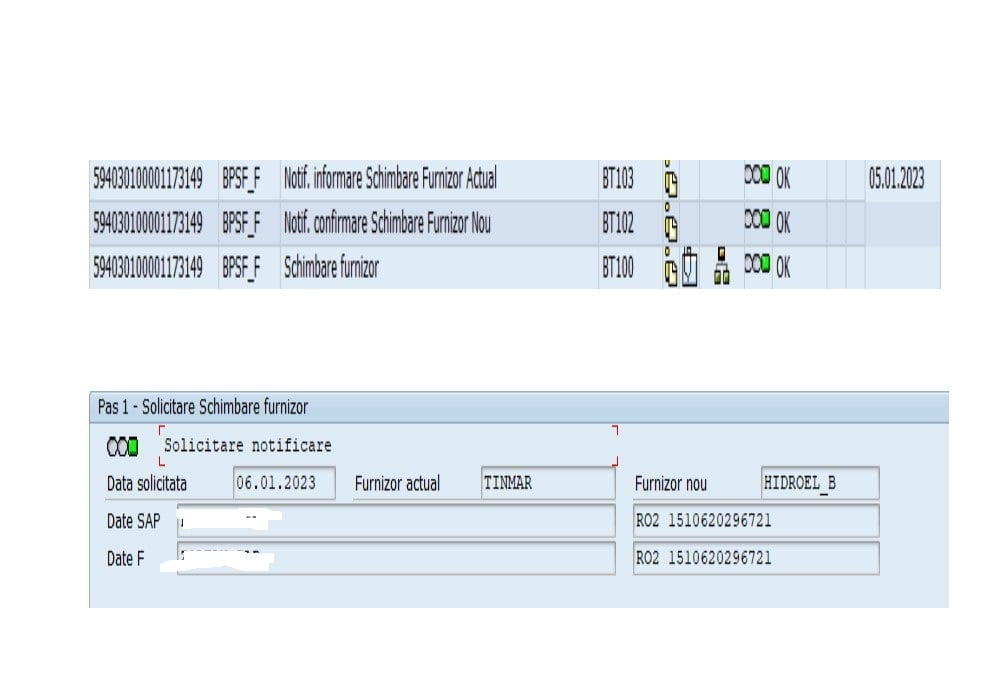Select the 'Notif. confirmare Schimbare Furnizor Nou' row
This screenshot has width=998, height=673.
[x=387, y=223]
